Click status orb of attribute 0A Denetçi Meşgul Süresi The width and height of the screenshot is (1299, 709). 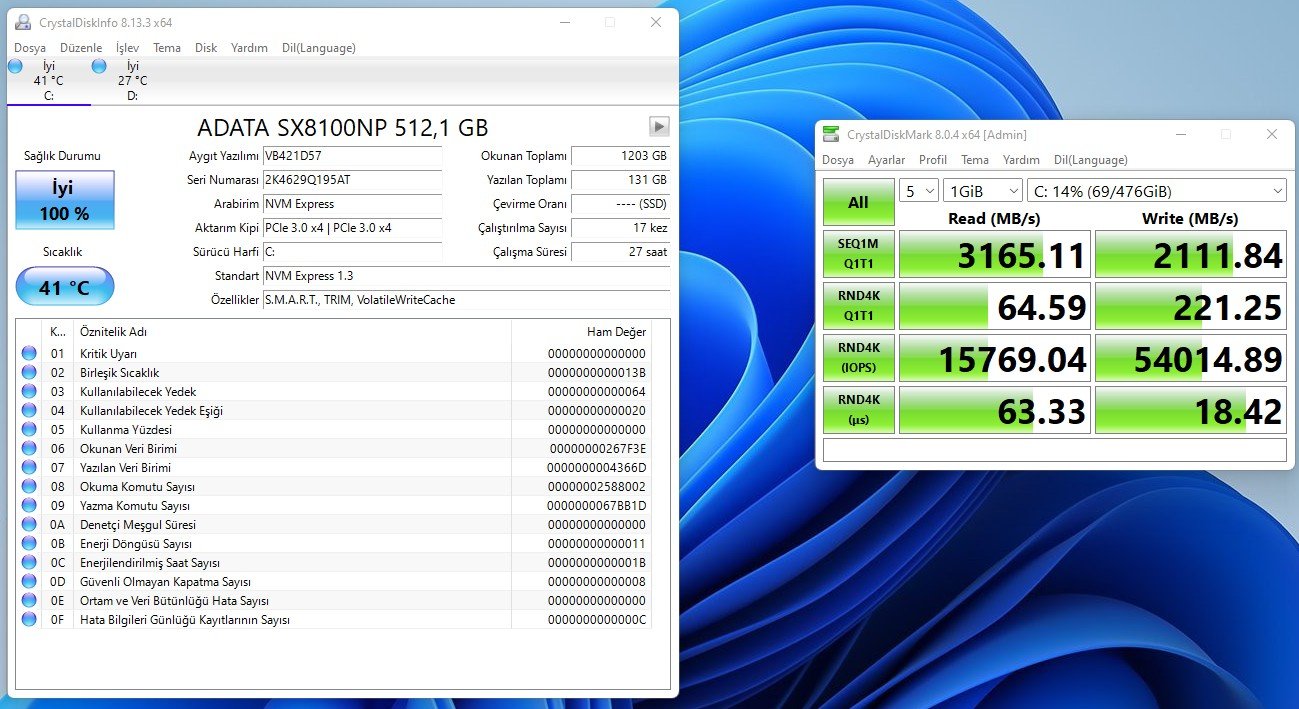point(29,524)
